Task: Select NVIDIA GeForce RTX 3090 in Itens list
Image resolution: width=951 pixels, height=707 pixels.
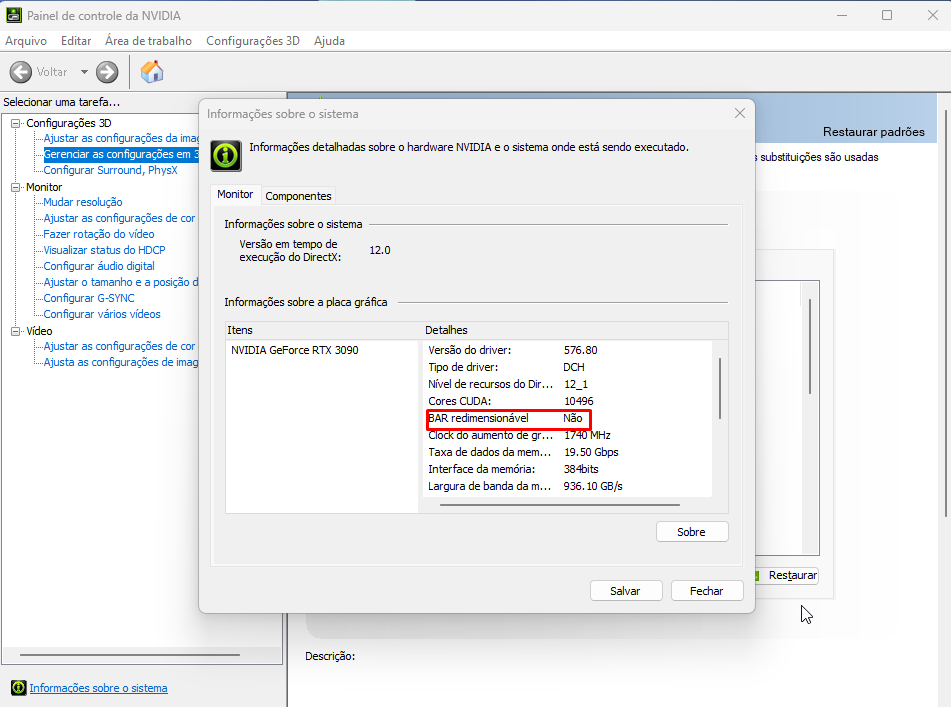Action: (x=295, y=350)
